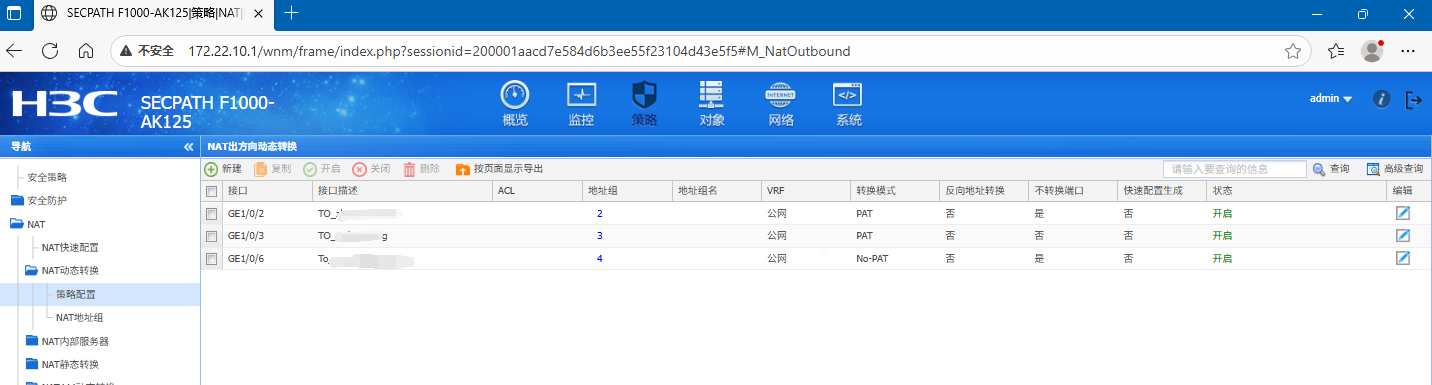
Task: Open the 系统 system icon
Action: 848,104
